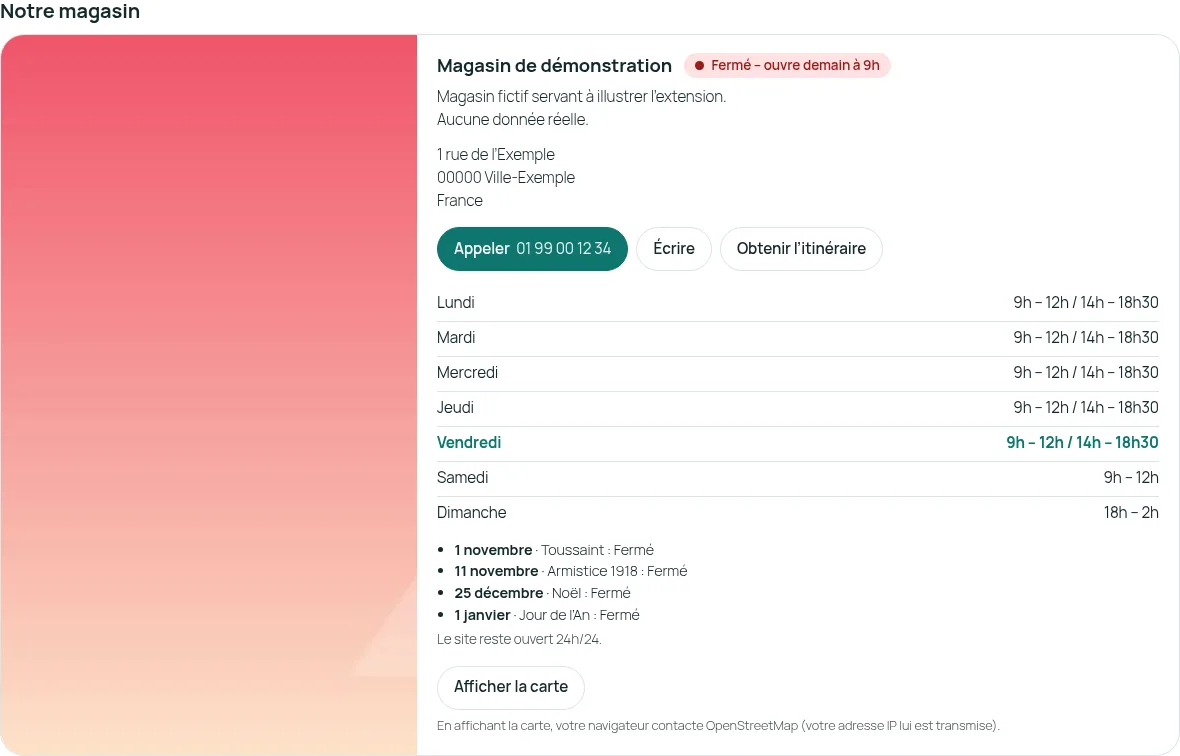Click the 'Samedi' day label
This screenshot has width=1180, height=756.
click(x=462, y=478)
